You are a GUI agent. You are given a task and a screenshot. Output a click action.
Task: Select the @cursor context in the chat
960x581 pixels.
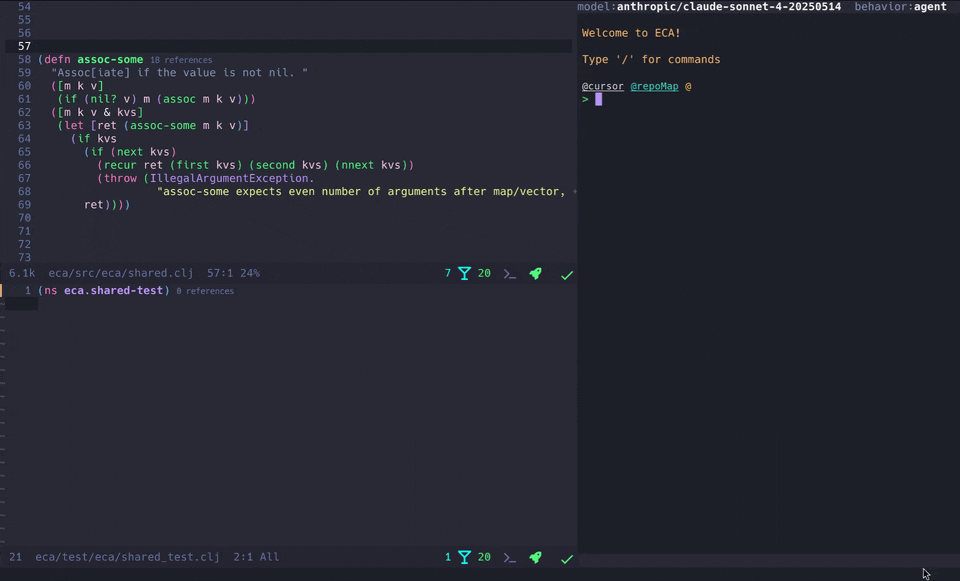coord(602,86)
